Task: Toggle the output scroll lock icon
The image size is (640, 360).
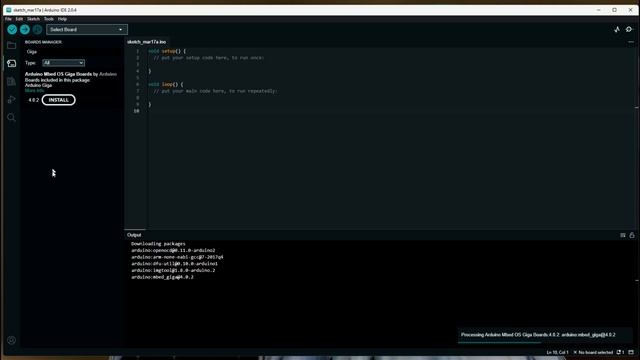Action: click(x=632, y=235)
